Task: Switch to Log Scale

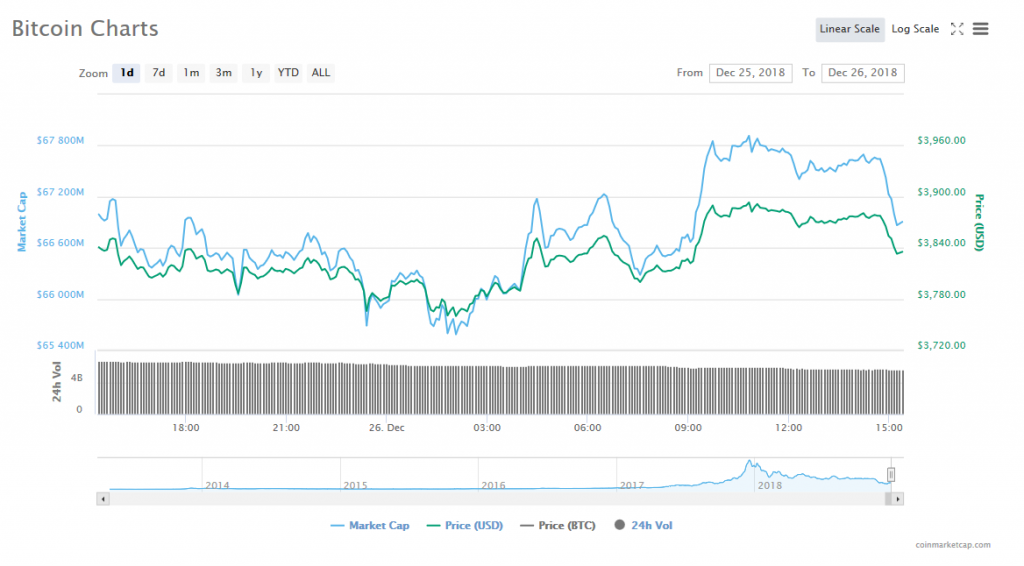Action: click(915, 29)
